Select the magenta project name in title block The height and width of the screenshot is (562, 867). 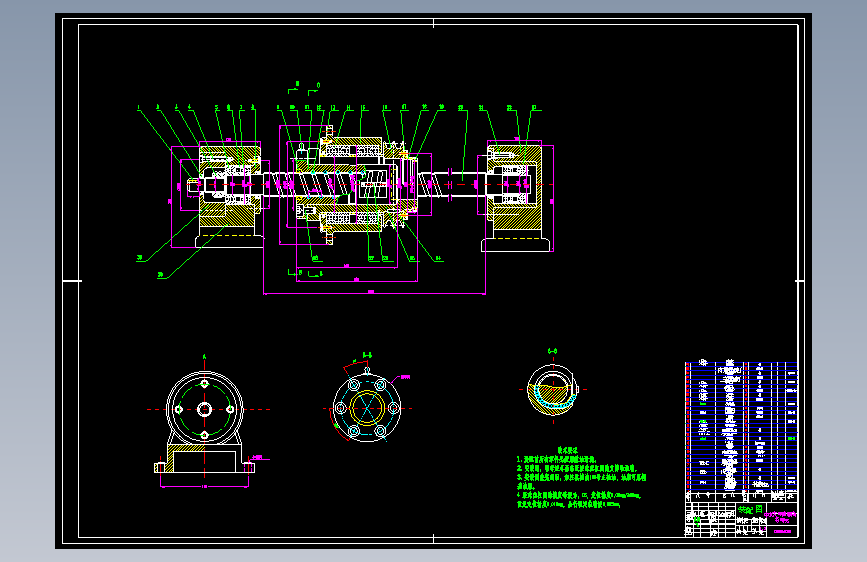coord(780,517)
